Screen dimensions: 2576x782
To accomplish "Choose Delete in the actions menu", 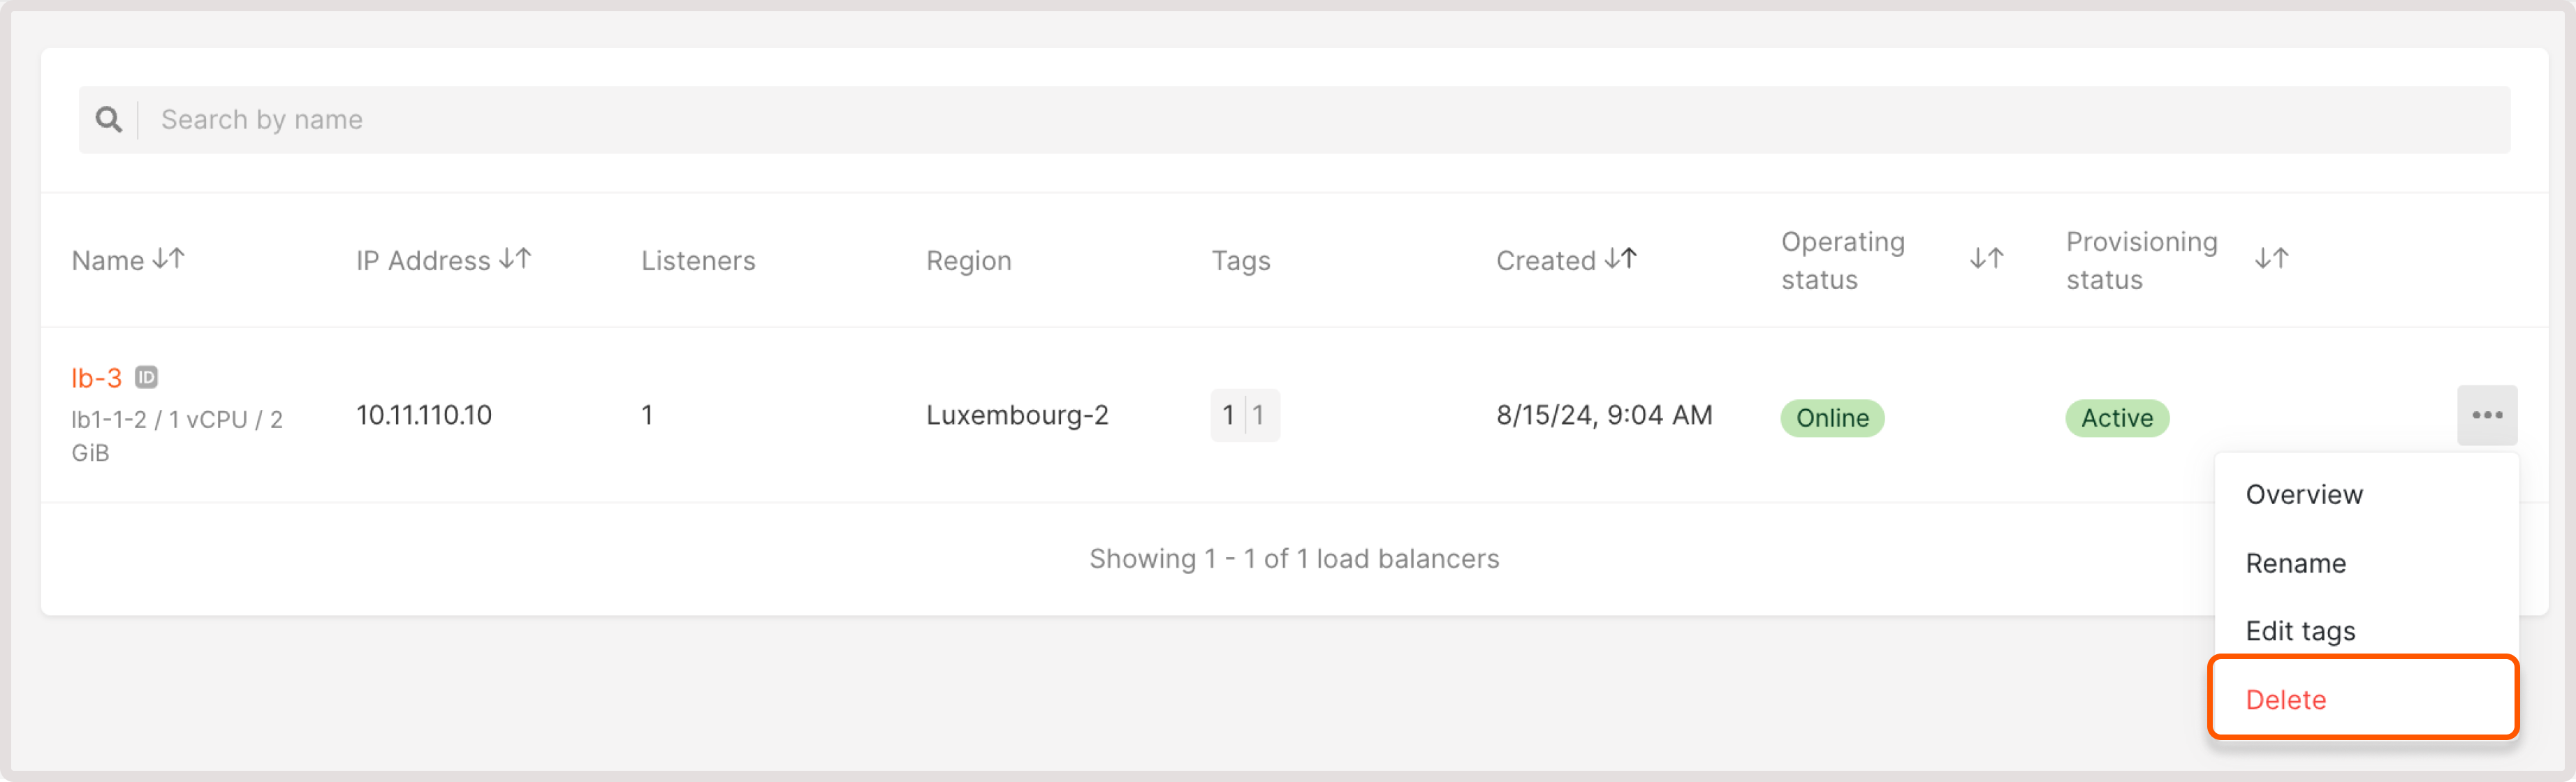I will coord(2362,698).
